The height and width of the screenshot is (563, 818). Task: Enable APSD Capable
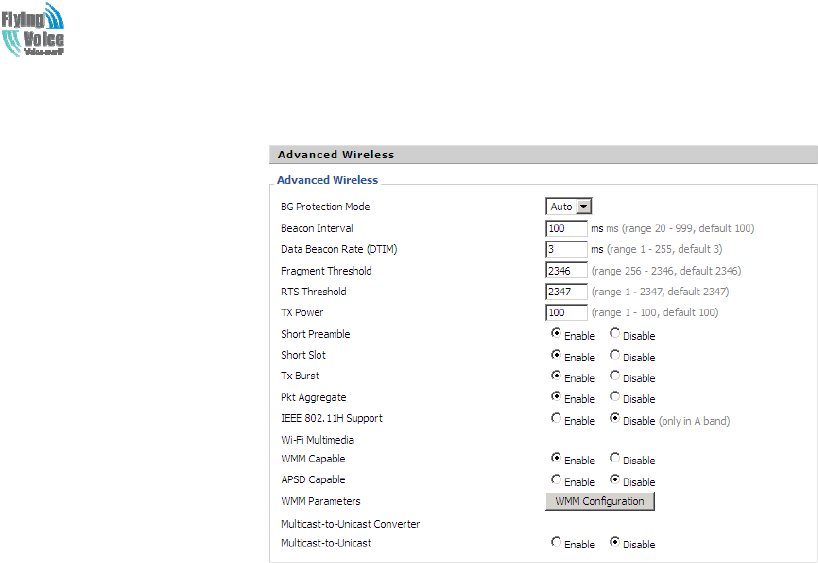[556, 479]
